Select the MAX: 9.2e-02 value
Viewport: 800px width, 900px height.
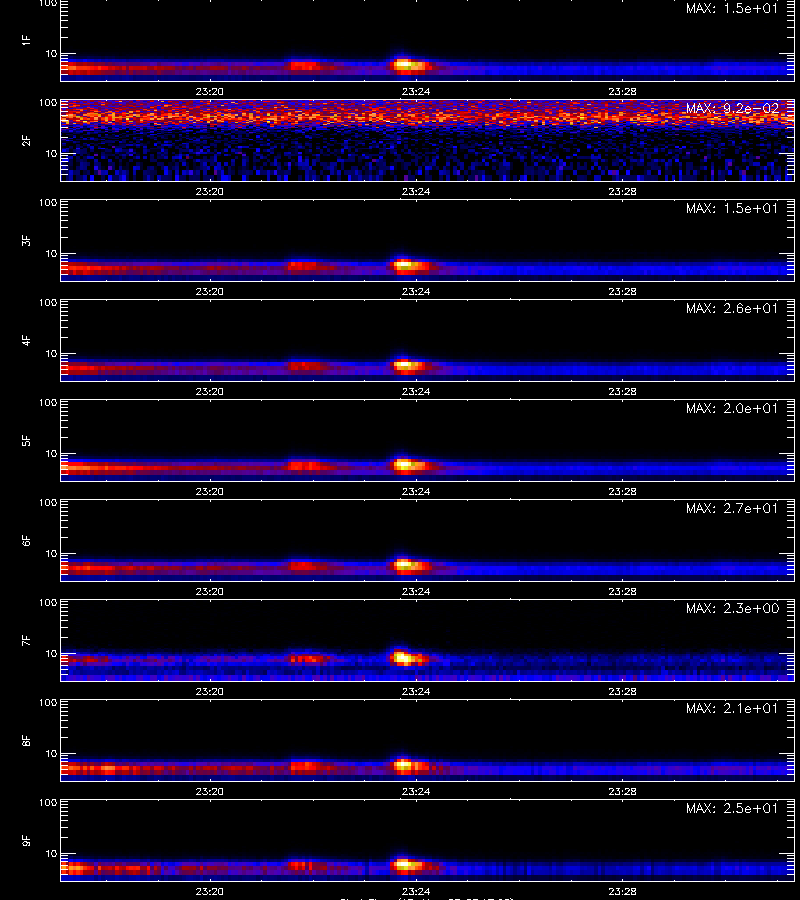point(732,108)
